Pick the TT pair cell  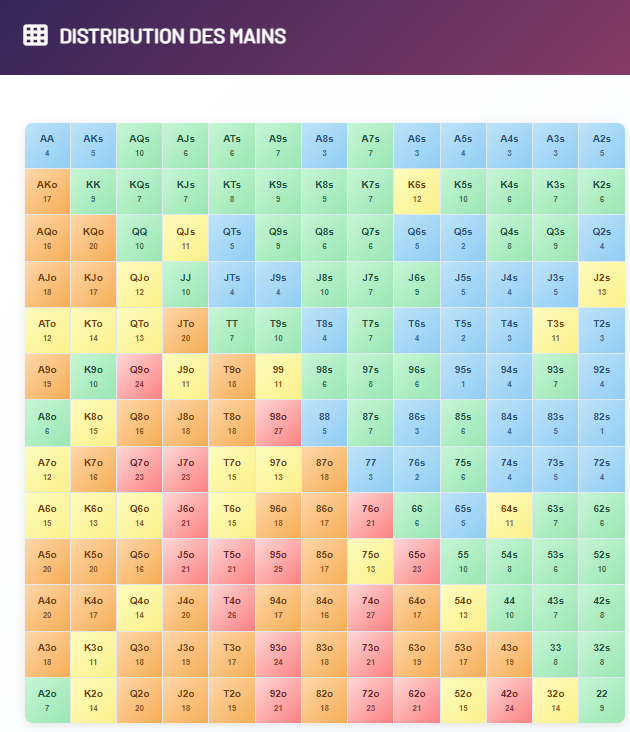tap(232, 330)
